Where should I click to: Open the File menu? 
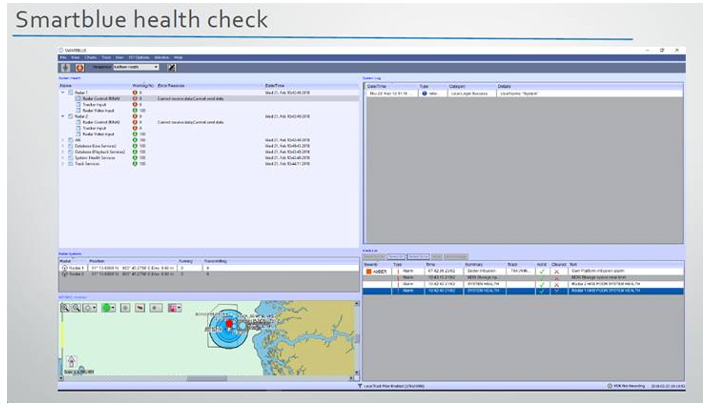tap(62, 58)
